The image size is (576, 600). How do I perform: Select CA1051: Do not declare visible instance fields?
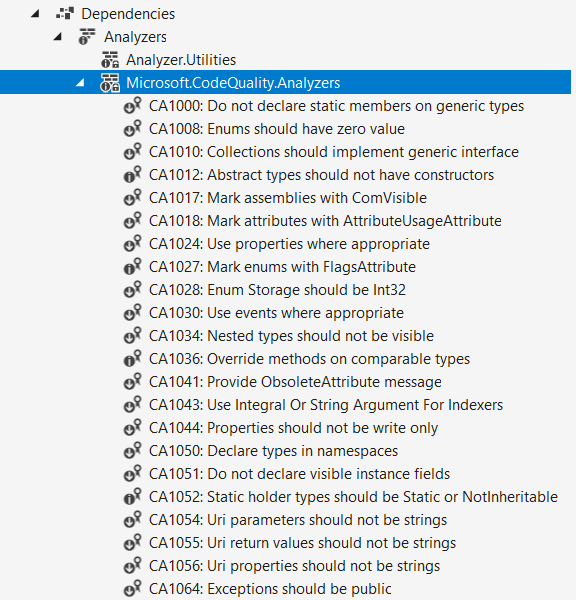[x=299, y=474]
